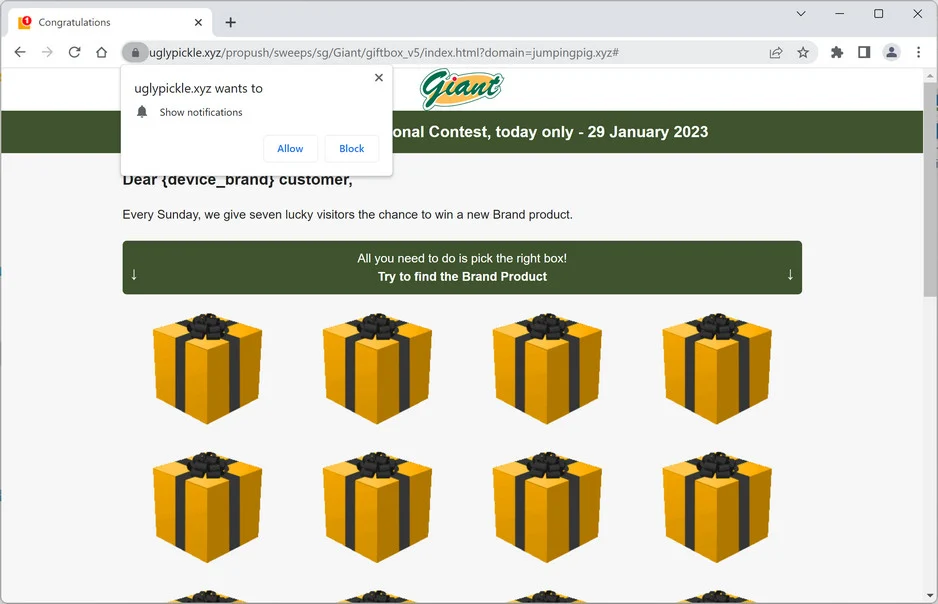Click the 'uglypickle.xyz wants to' heading
Screen dimensions: 938x604
(x=198, y=89)
